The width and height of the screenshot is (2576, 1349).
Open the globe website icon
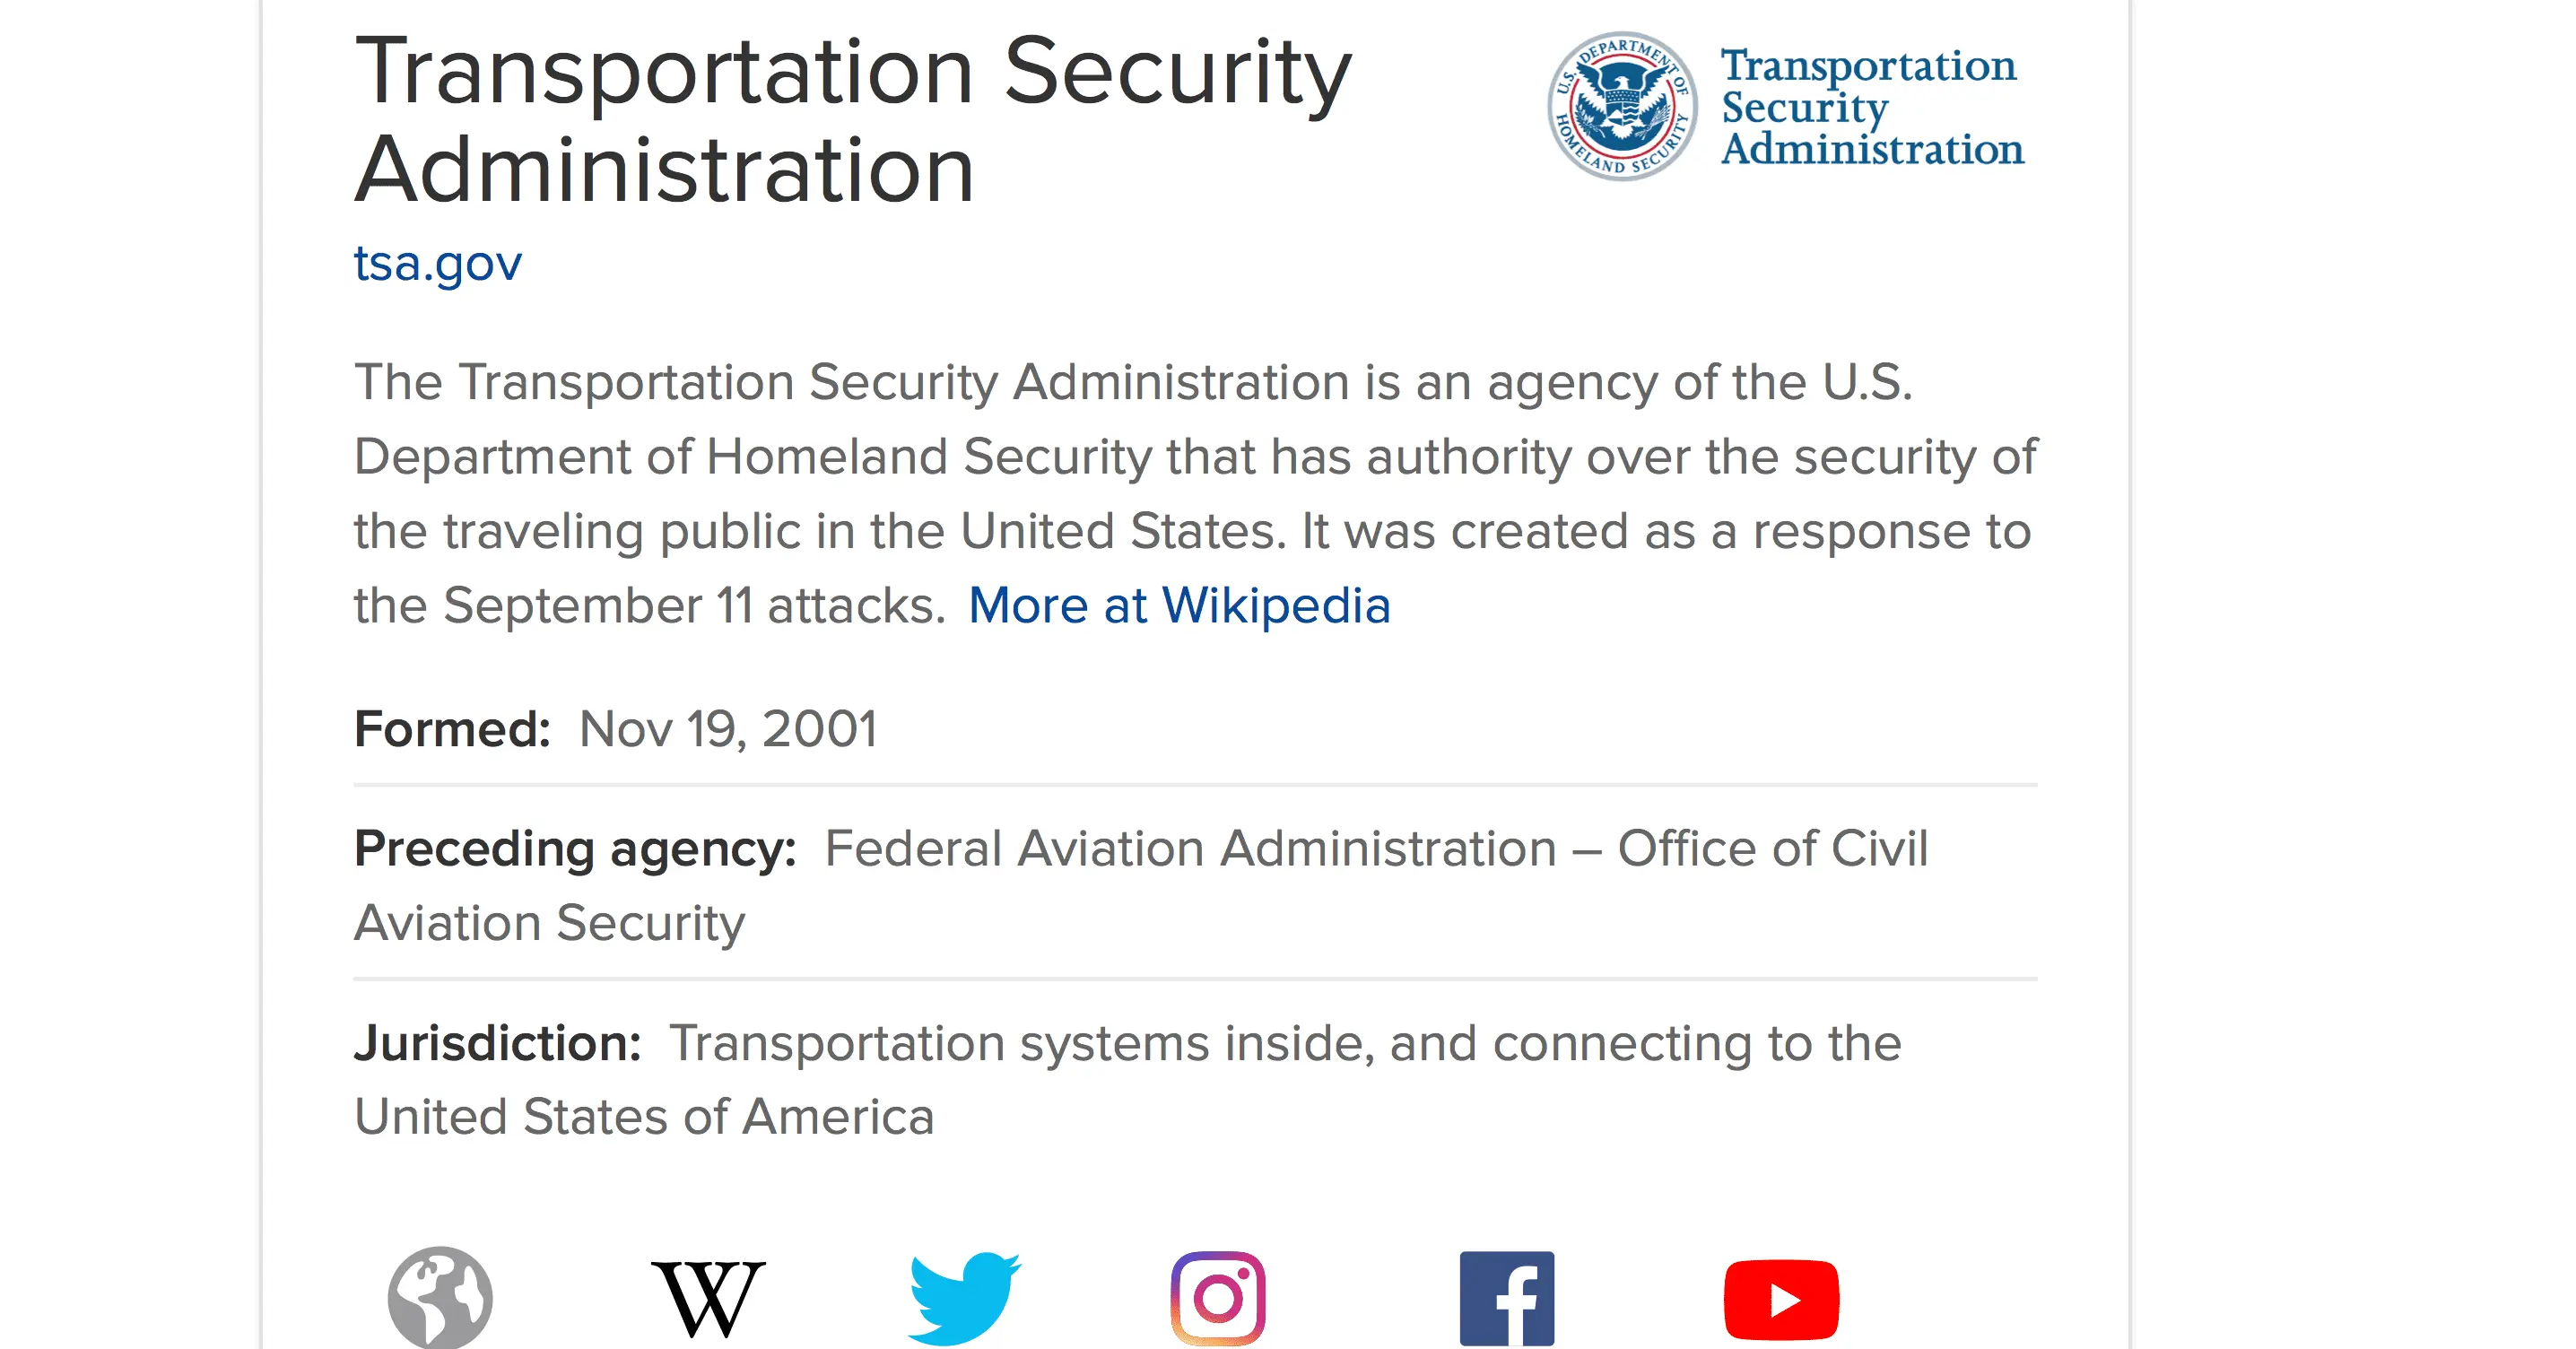point(440,1297)
